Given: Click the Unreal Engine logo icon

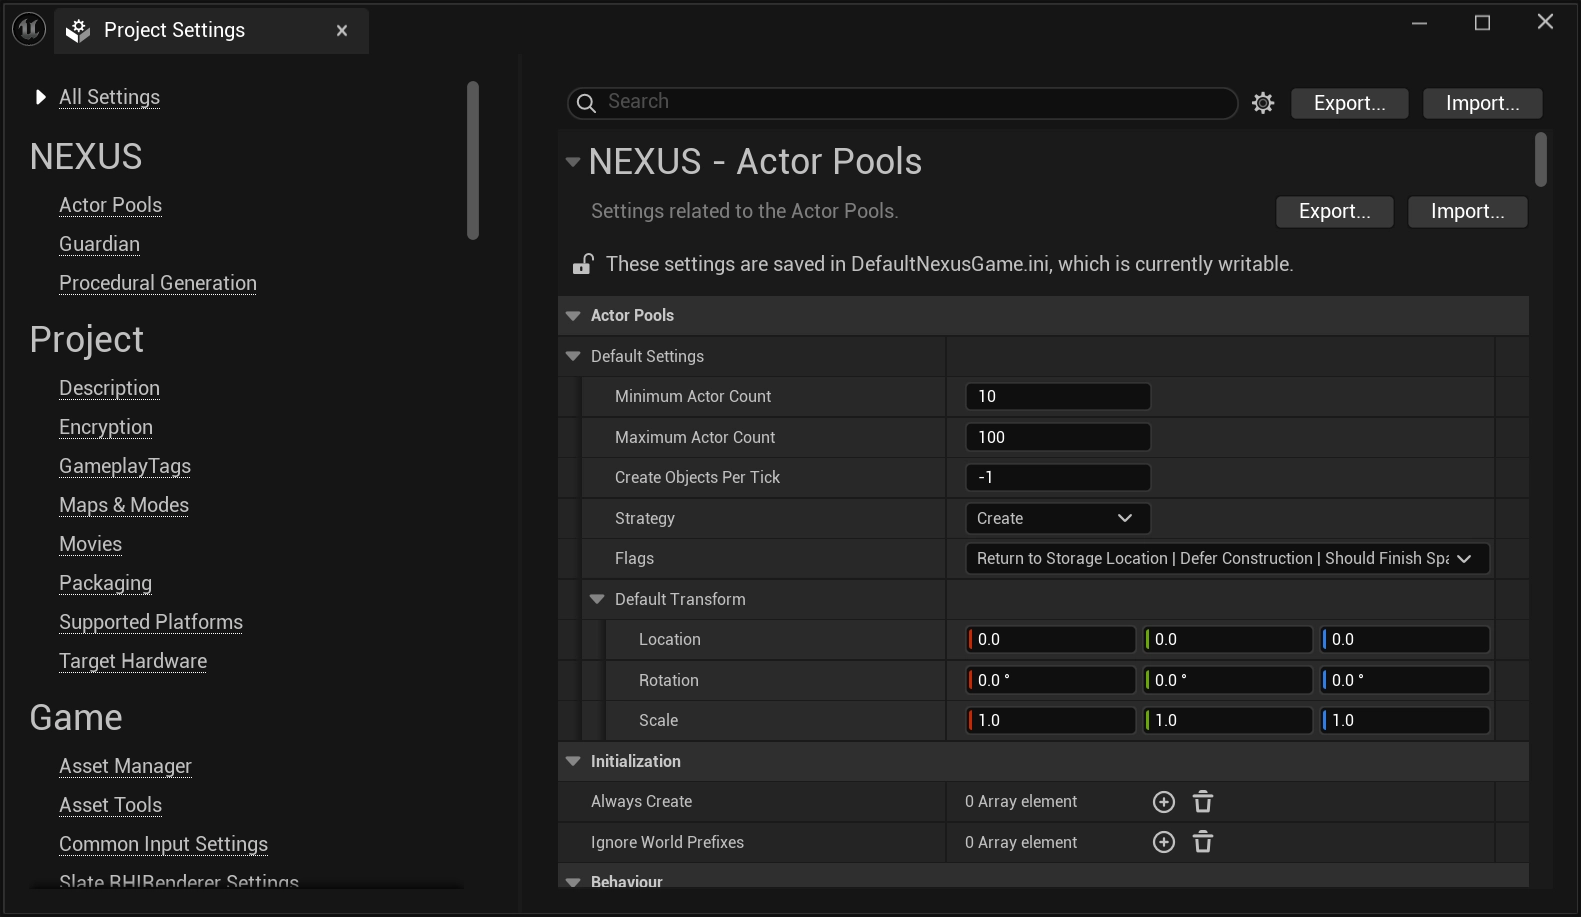Looking at the screenshot, I should tap(29, 30).
